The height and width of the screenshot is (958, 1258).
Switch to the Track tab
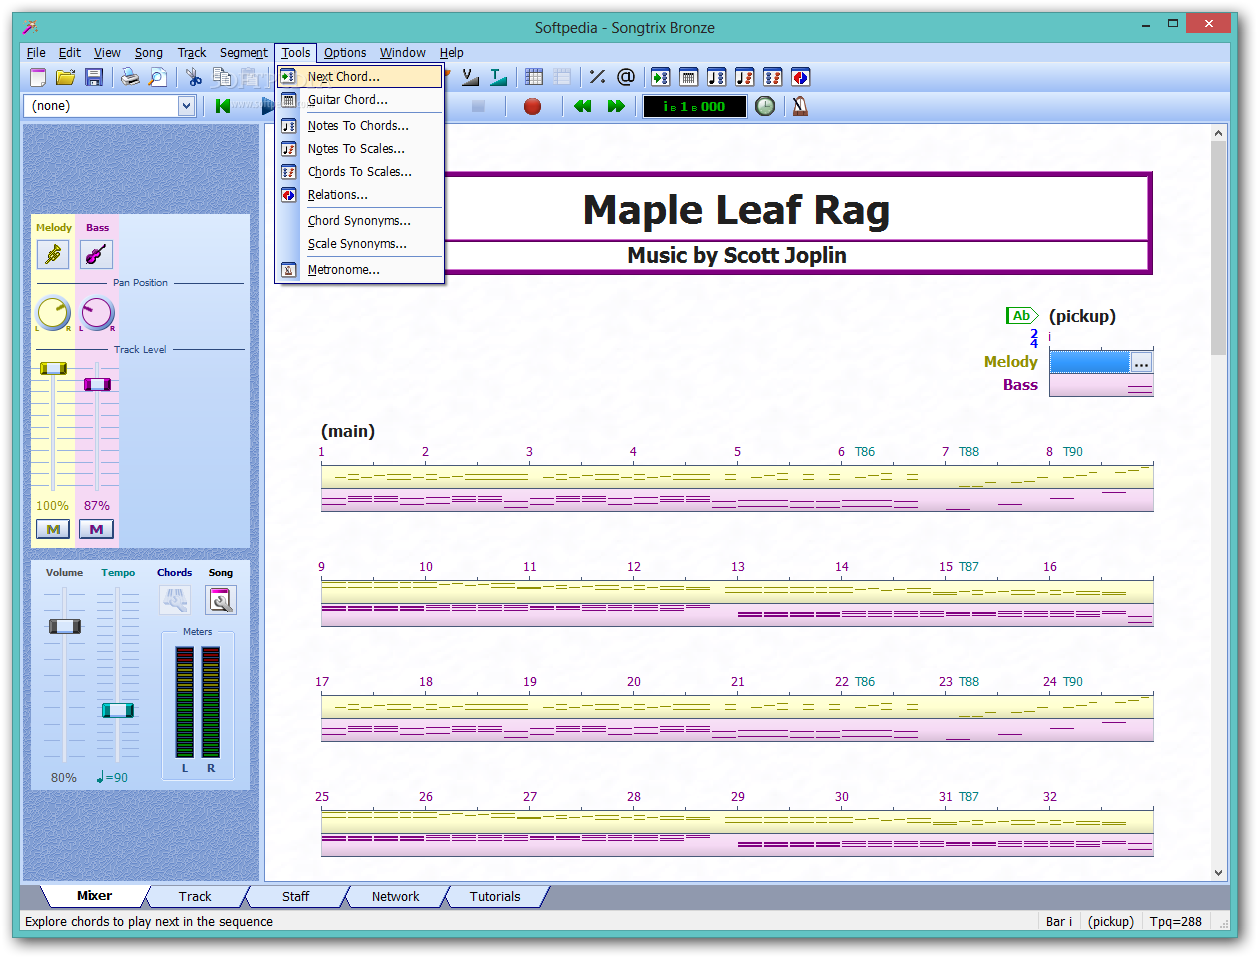point(195,897)
